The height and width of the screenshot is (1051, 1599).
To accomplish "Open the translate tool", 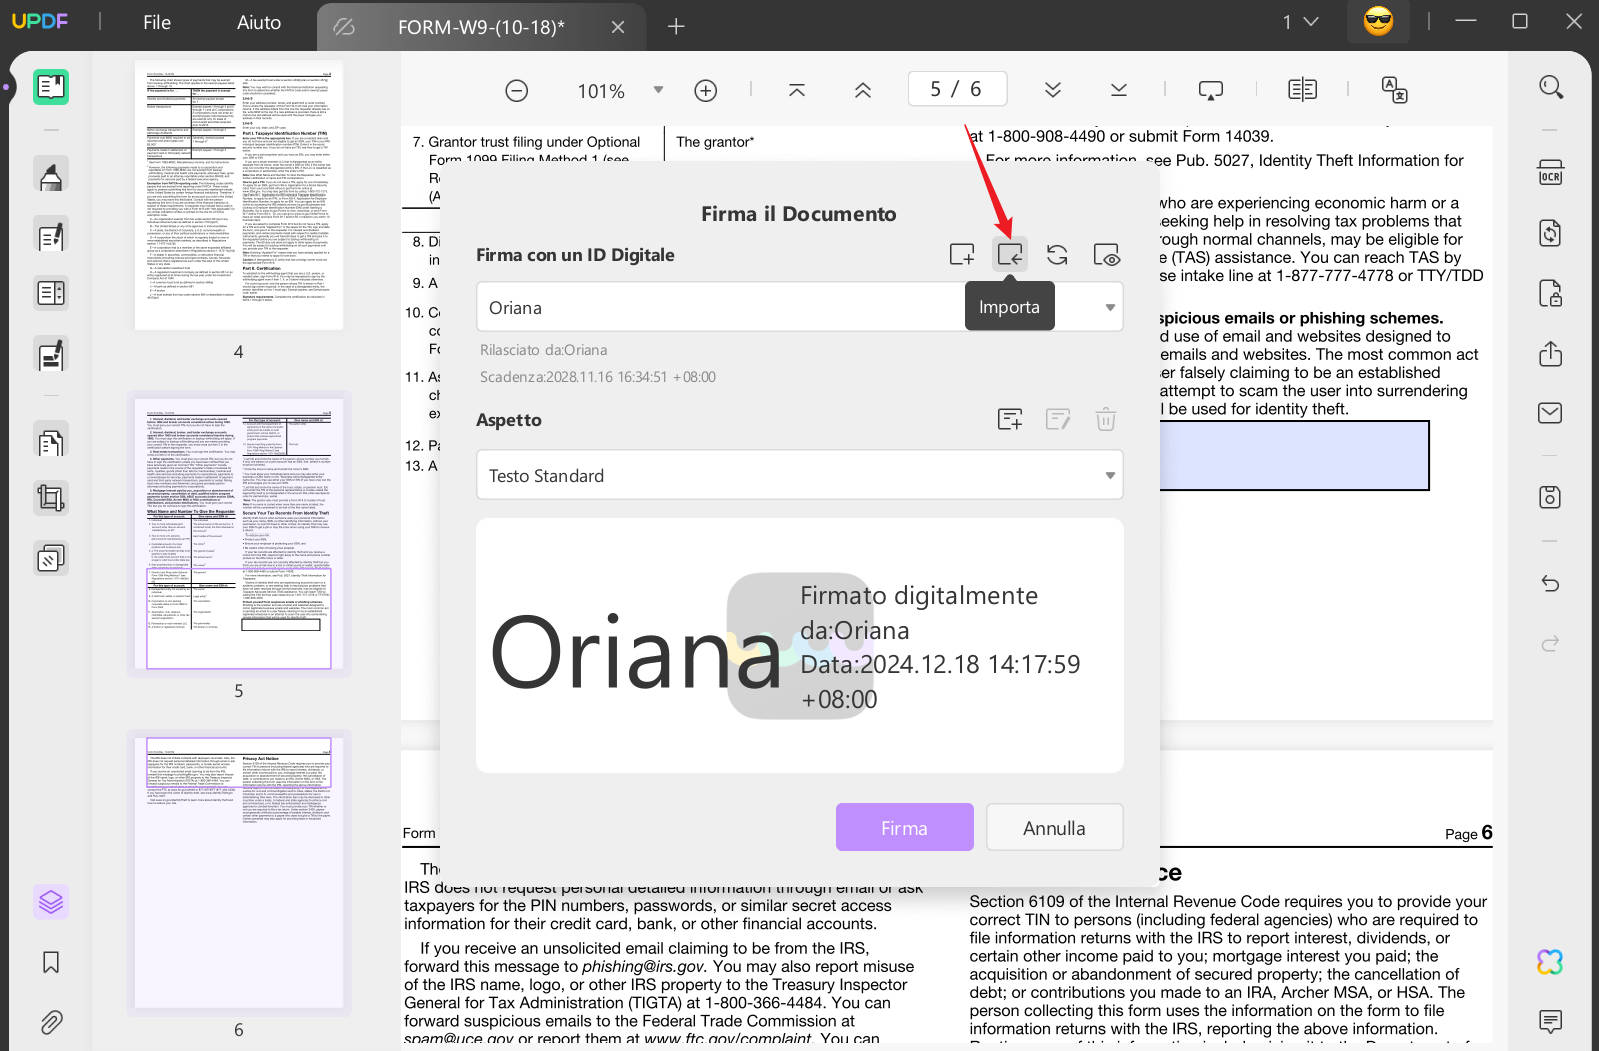I will coord(1395,90).
